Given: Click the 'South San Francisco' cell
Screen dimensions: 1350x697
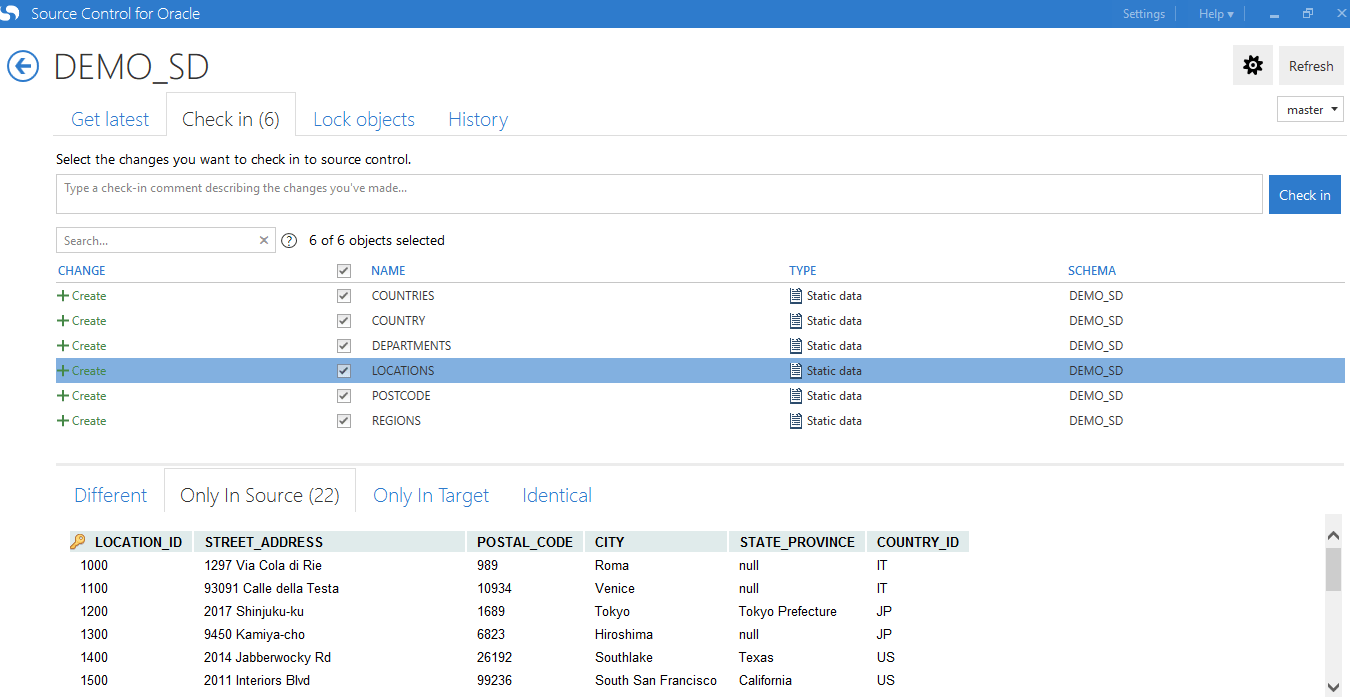Looking at the screenshot, I should tap(656, 681).
